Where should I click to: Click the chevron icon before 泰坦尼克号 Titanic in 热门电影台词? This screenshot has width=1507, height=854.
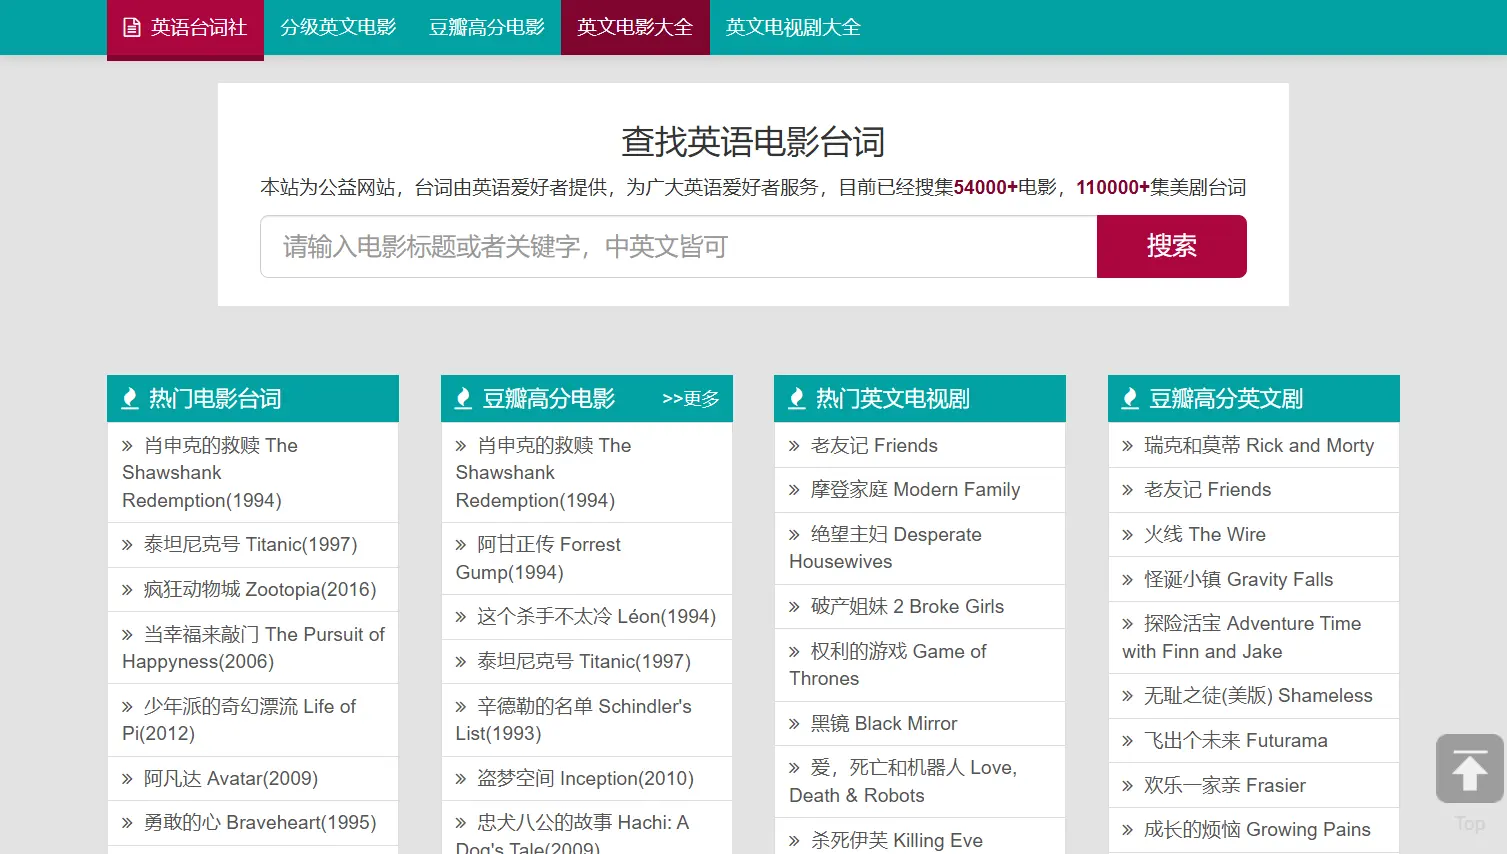[127, 545]
